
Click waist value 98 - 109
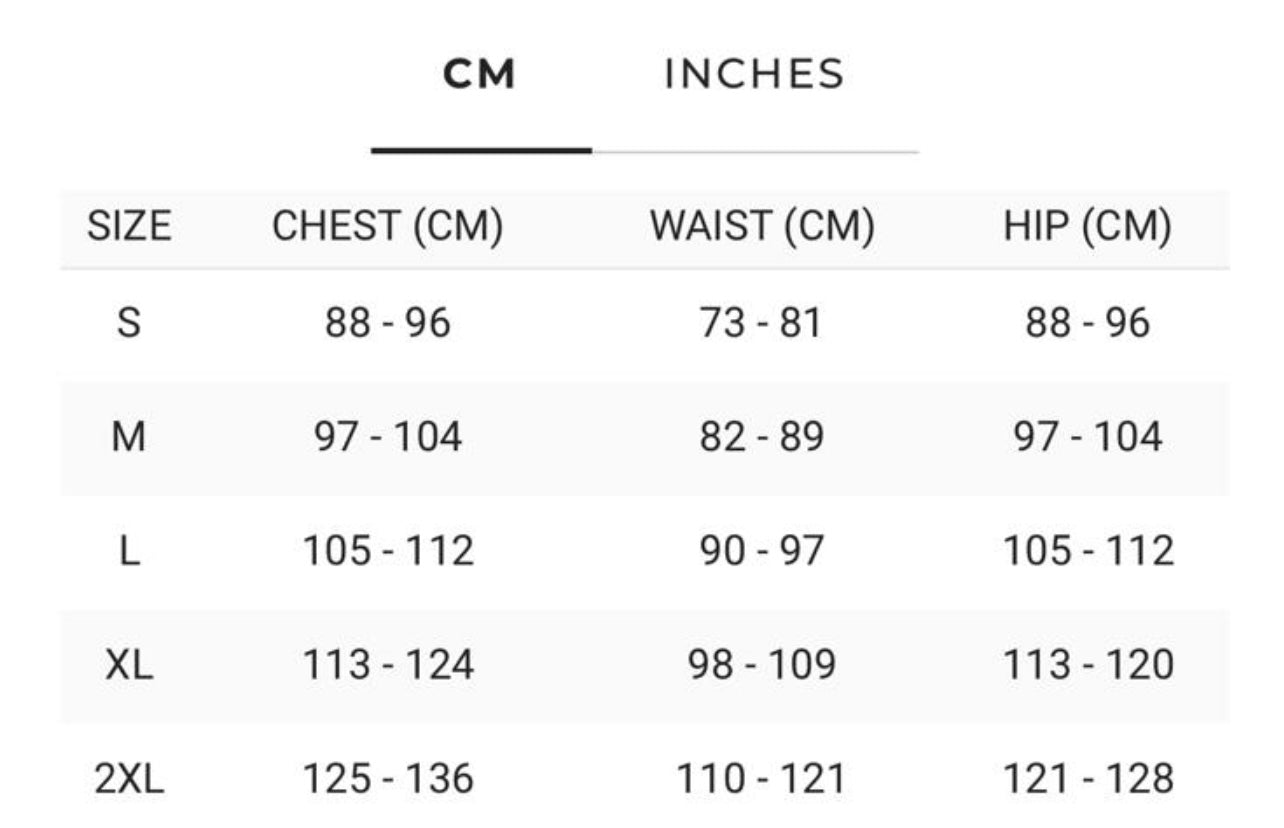coord(761,665)
